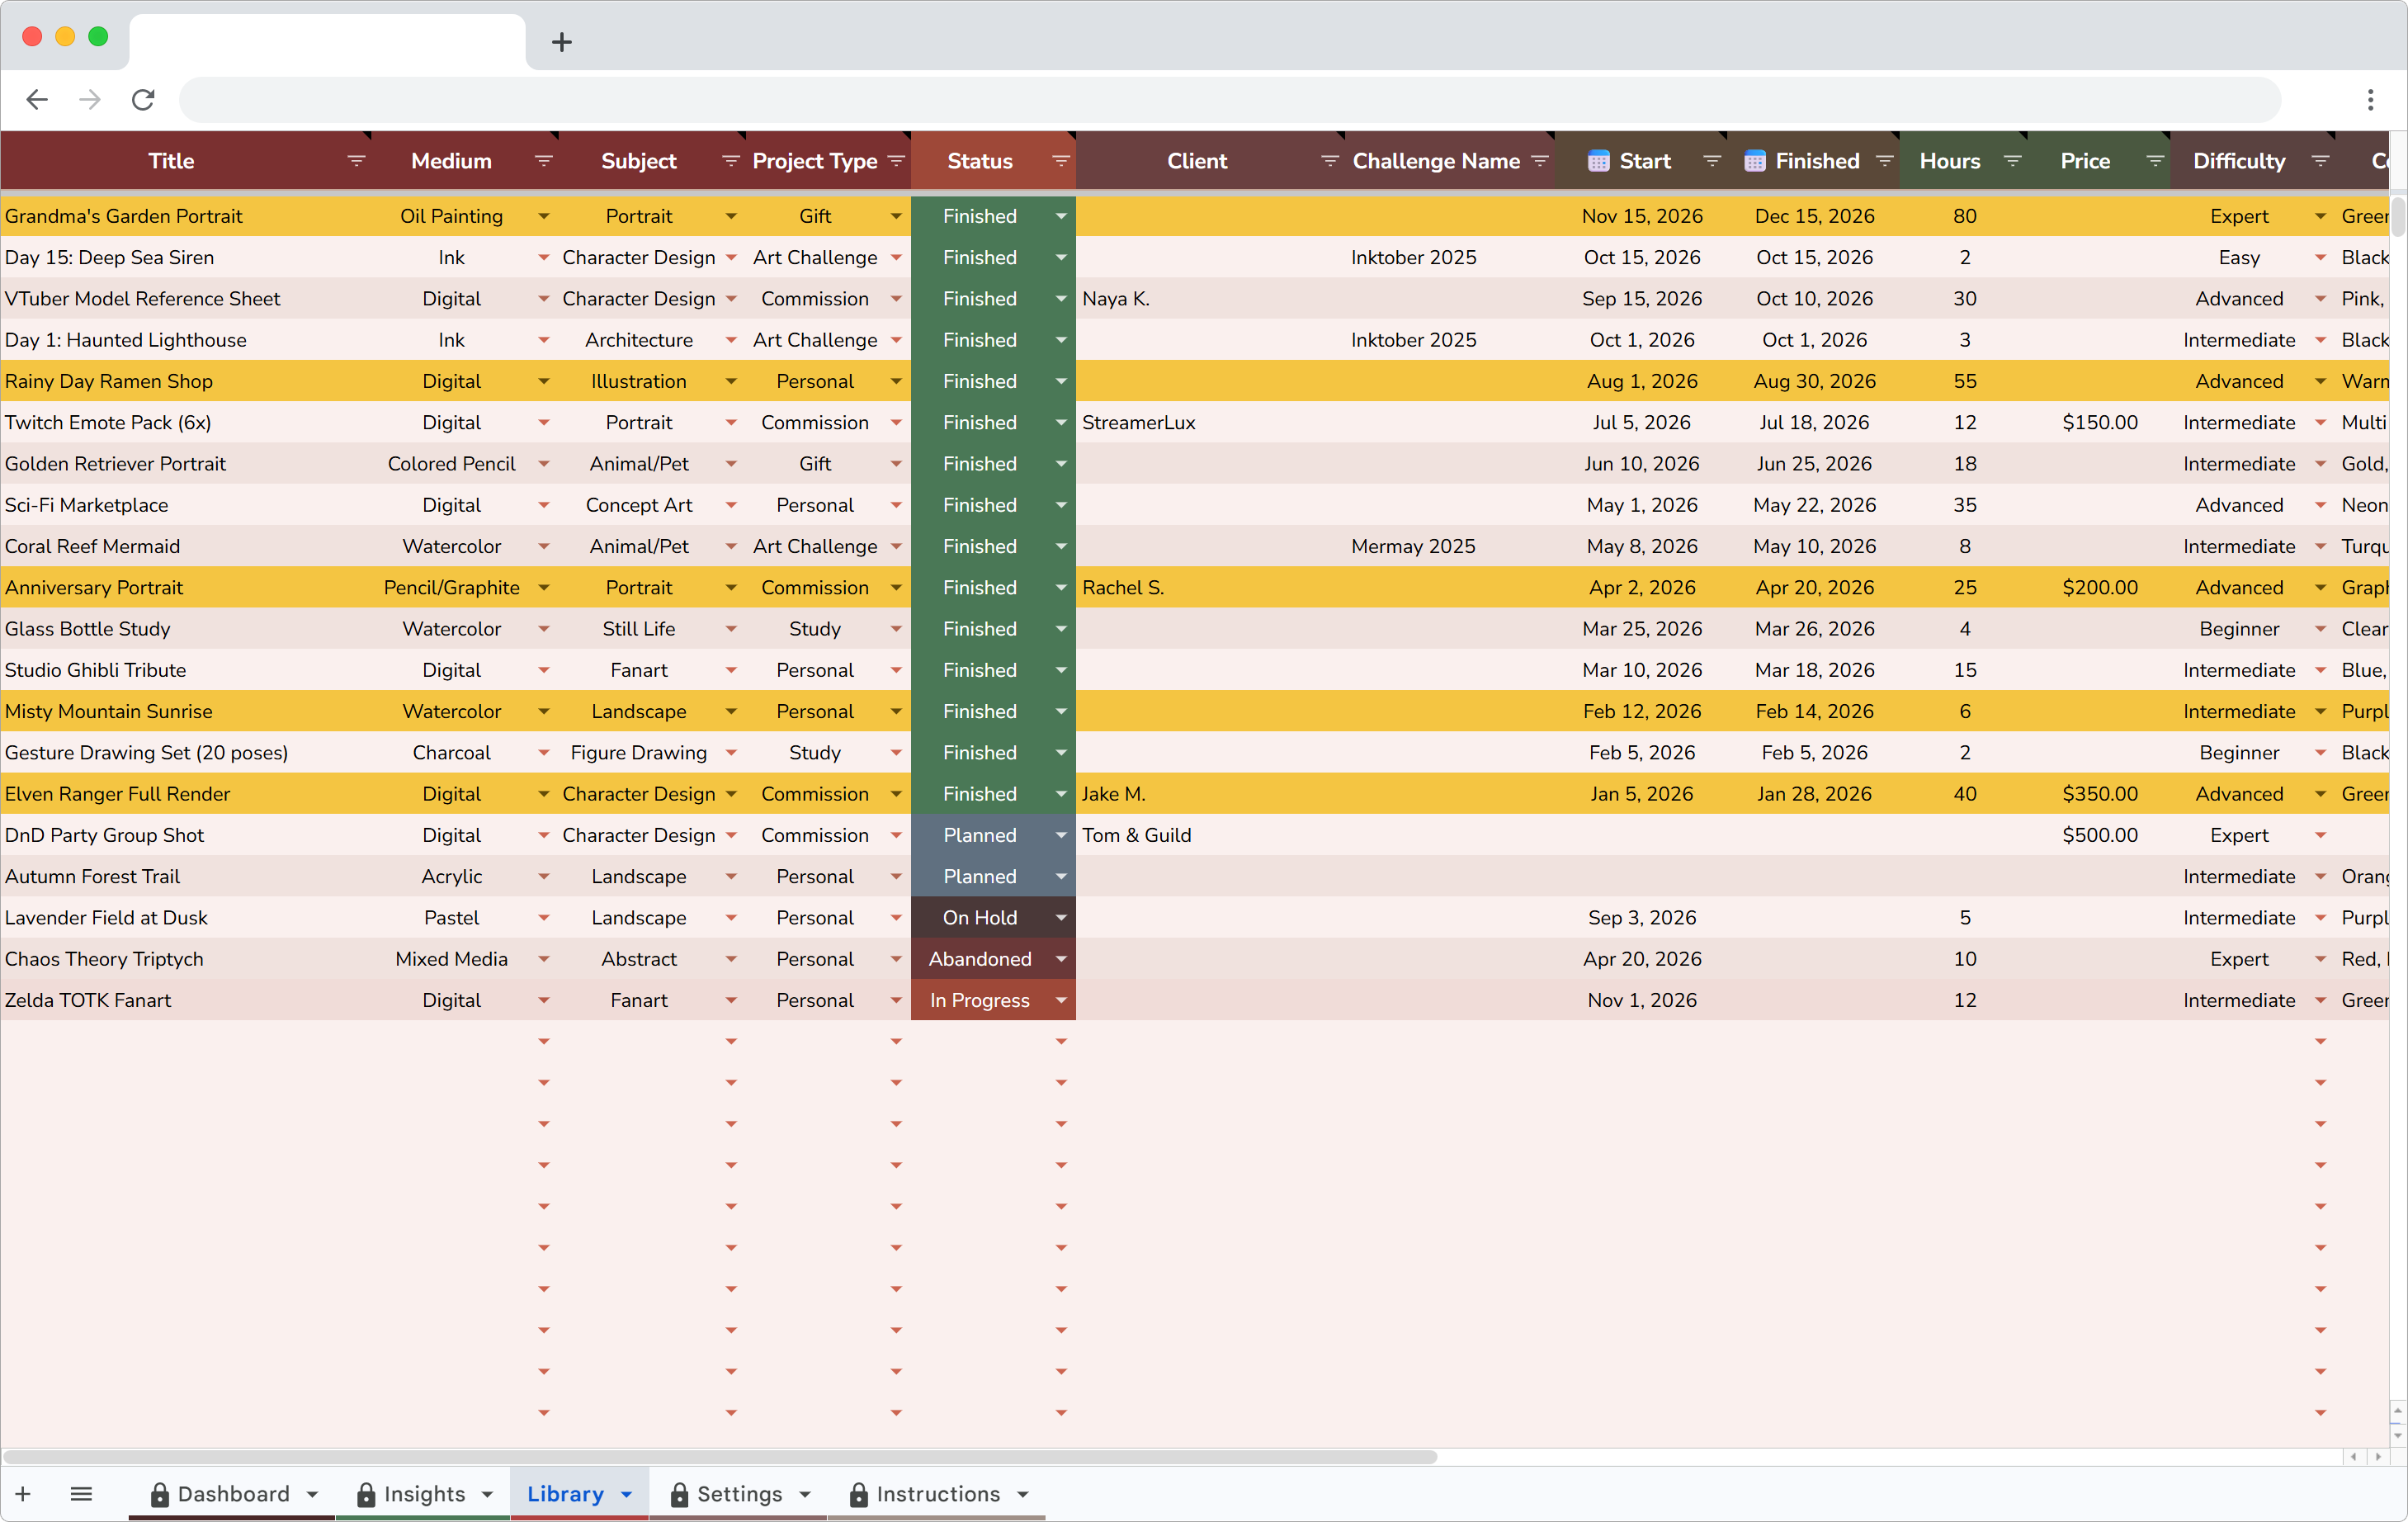The height and width of the screenshot is (1522, 2408).
Task: Open the filter icon on the Difficulty column
Action: pyautogui.click(x=2322, y=160)
